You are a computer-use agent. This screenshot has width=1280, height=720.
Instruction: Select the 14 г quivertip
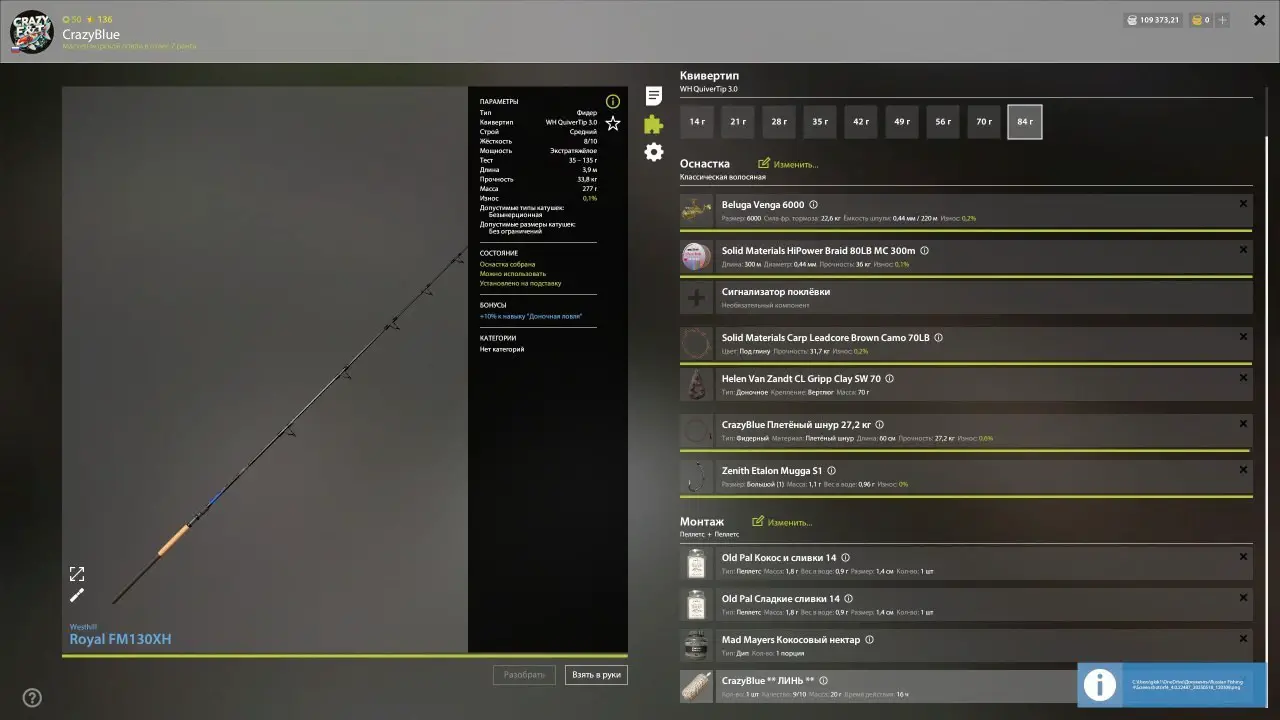click(x=697, y=122)
